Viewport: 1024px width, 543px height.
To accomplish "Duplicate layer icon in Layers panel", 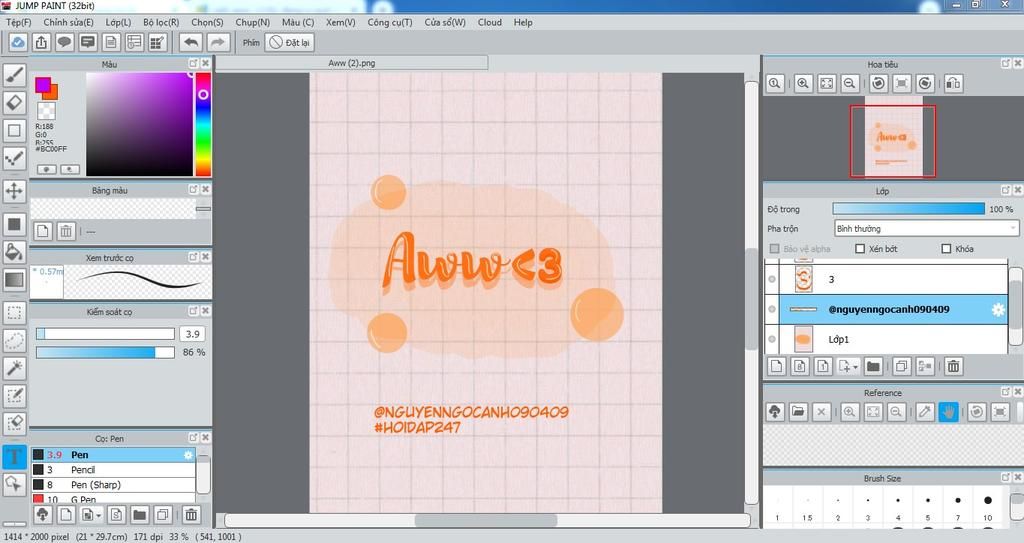I will [902, 367].
